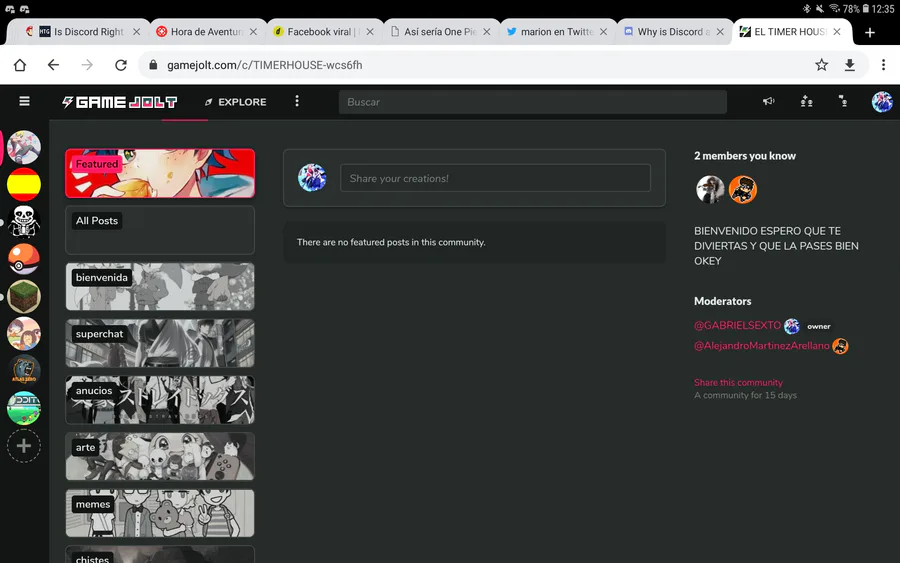
Task: Open the gorilla logo community icon
Action: coord(24,371)
